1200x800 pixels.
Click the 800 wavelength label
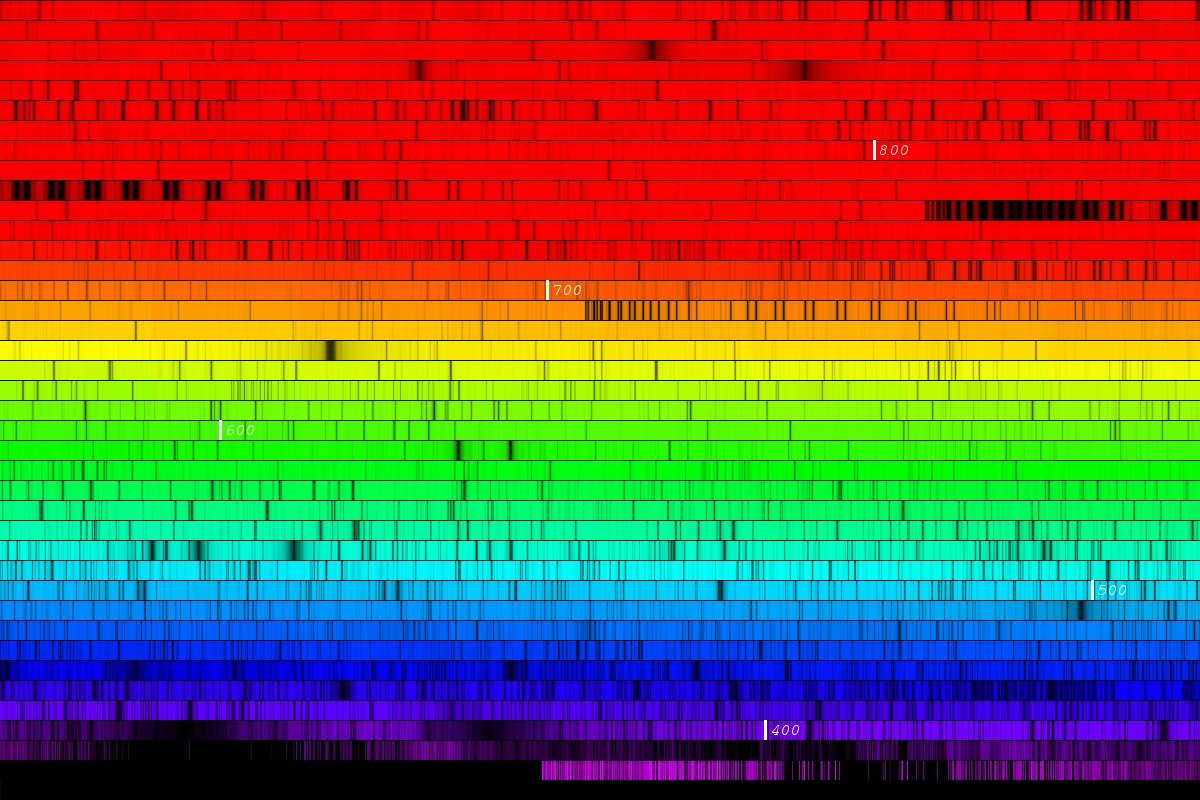click(x=893, y=150)
